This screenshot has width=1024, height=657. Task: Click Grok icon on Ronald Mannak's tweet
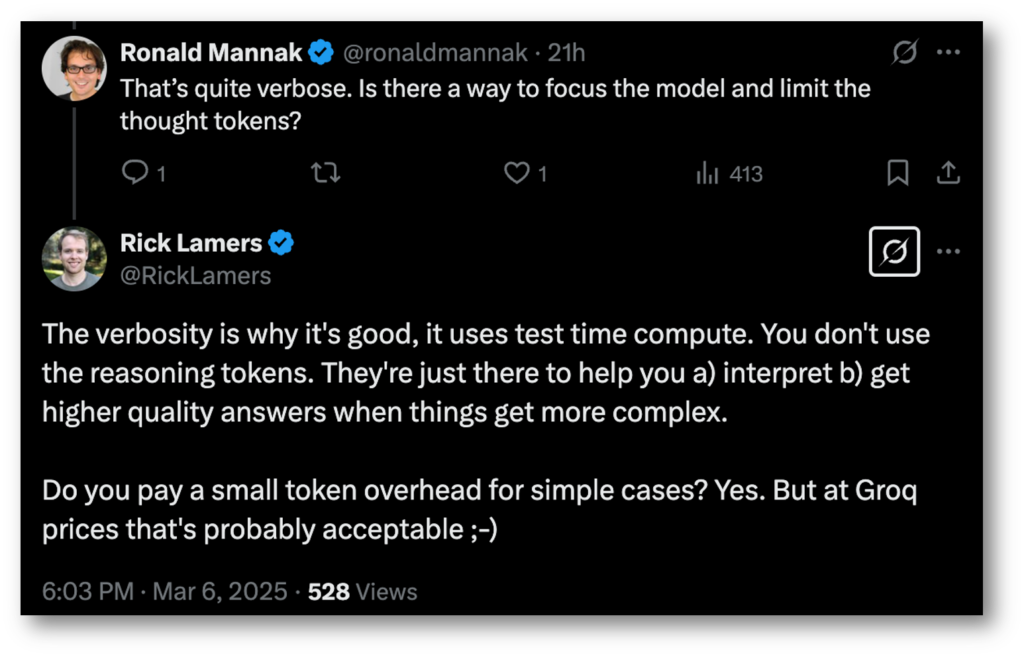(x=904, y=52)
